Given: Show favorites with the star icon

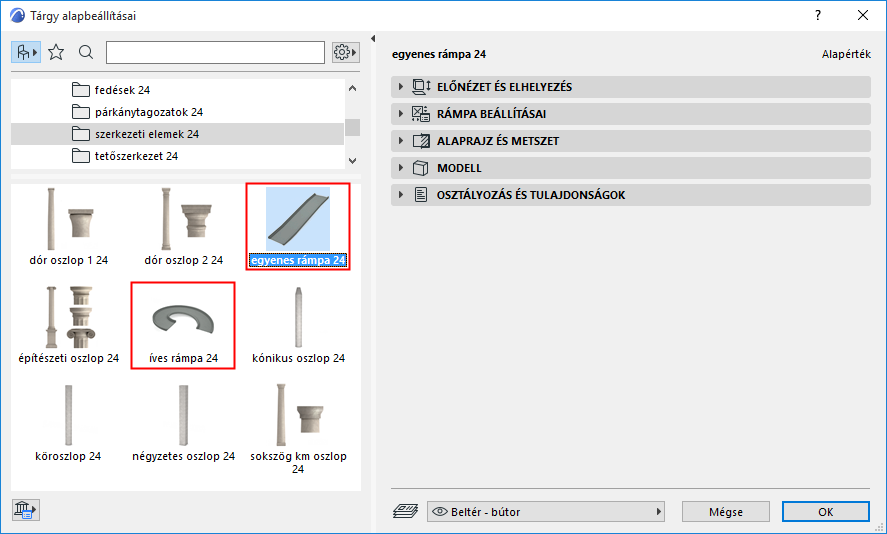Looking at the screenshot, I should 56,53.
